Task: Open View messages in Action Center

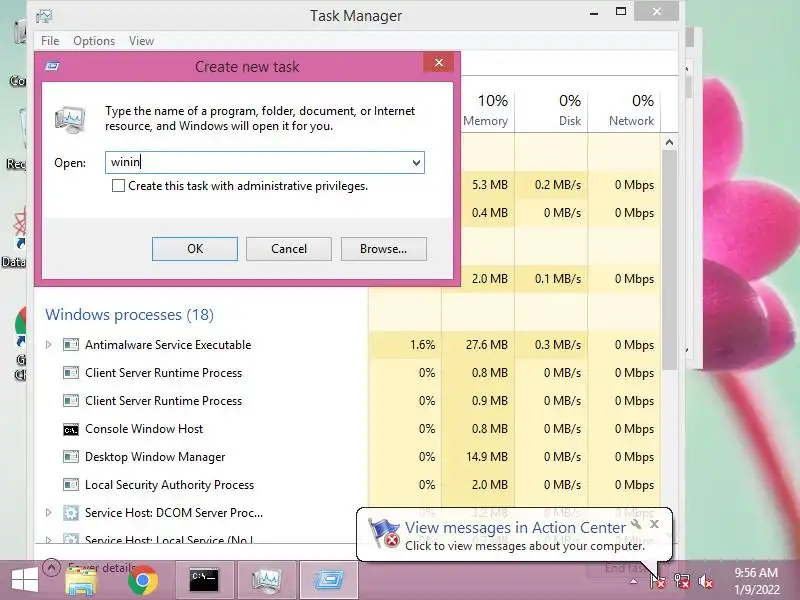Action: pyautogui.click(x=515, y=528)
